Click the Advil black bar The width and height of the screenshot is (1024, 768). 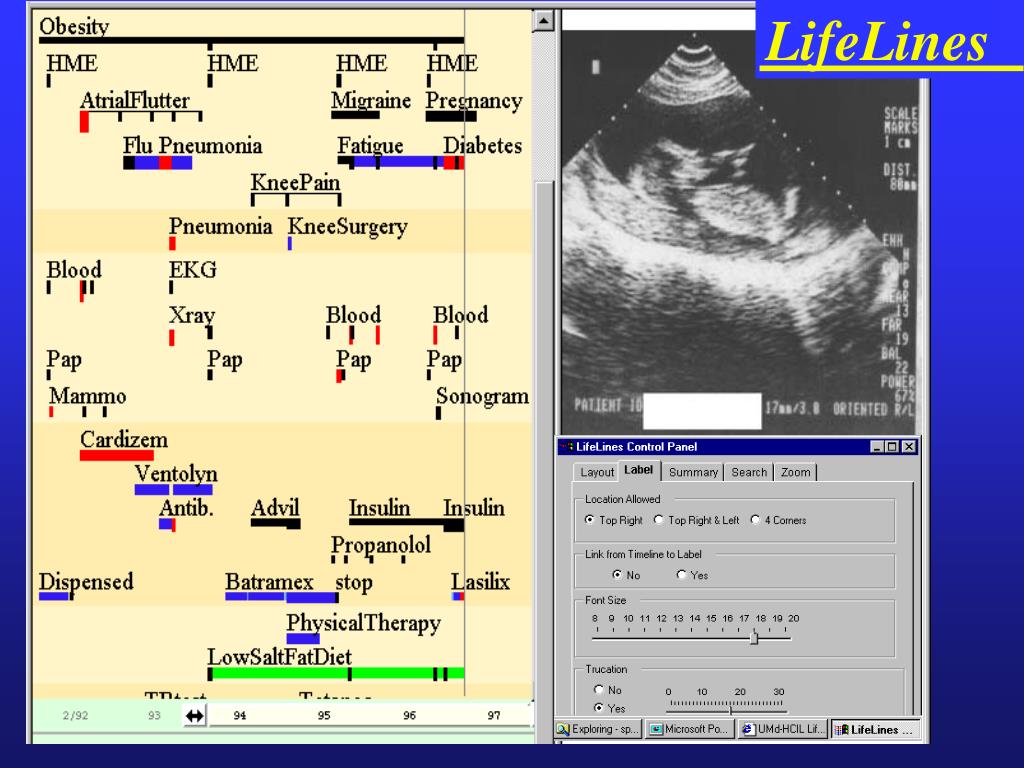[x=276, y=524]
